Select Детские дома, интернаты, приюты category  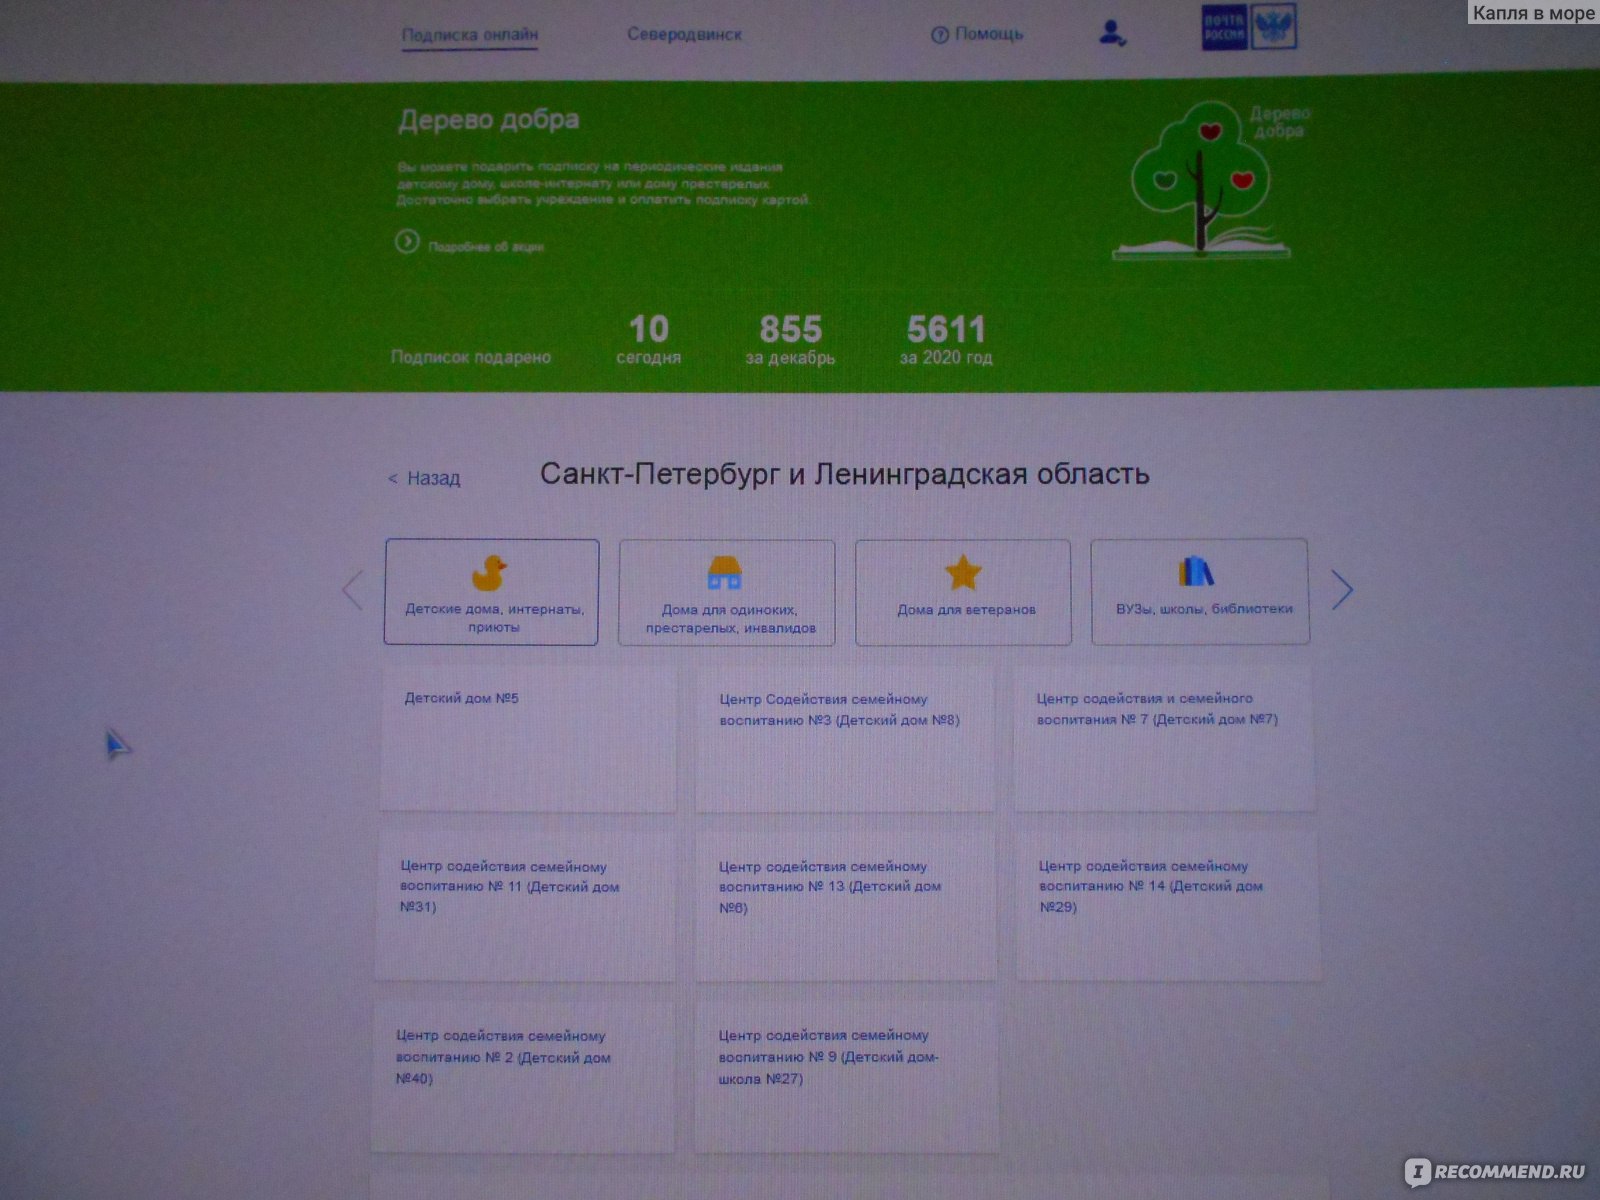[x=492, y=592]
